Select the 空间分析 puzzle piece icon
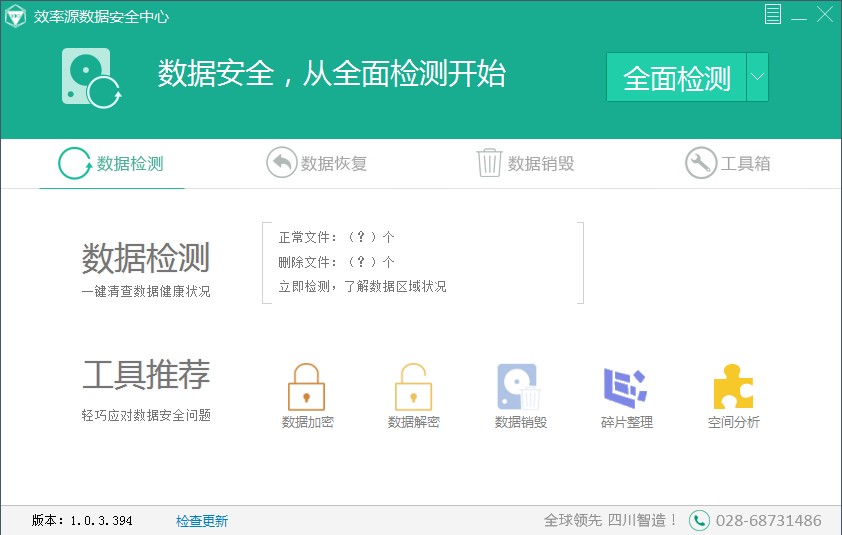The height and width of the screenshot is (535, 842). coord(733,387)
